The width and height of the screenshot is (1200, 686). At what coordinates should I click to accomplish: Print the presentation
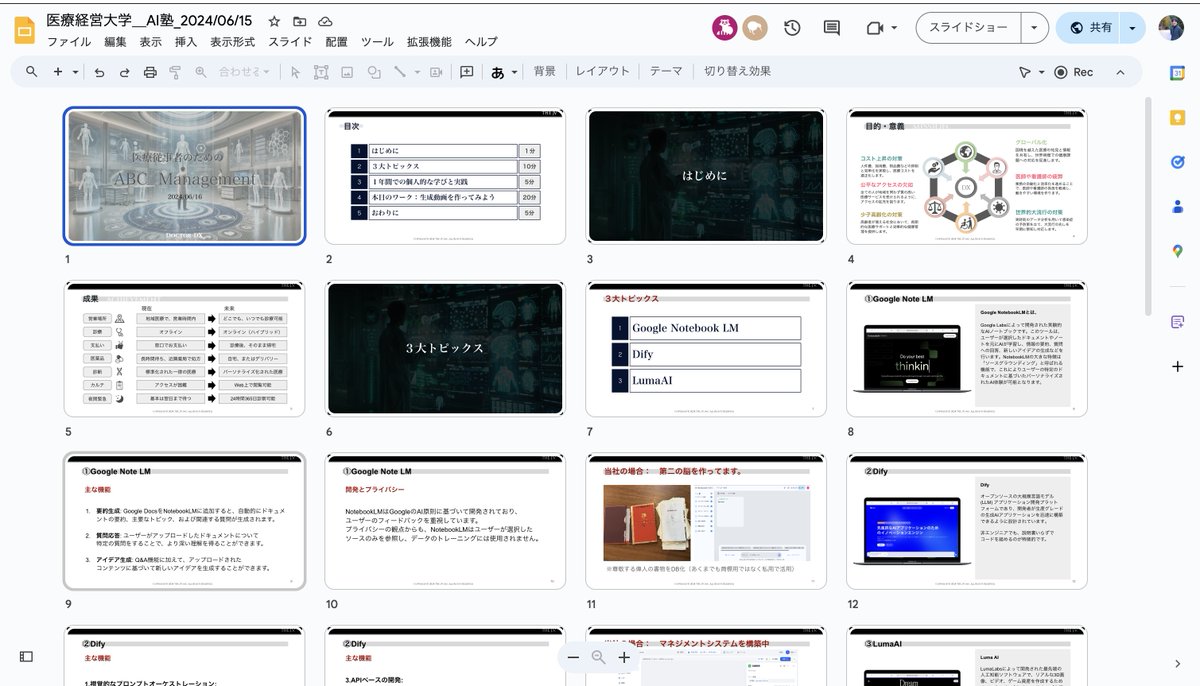coord(150,72)
